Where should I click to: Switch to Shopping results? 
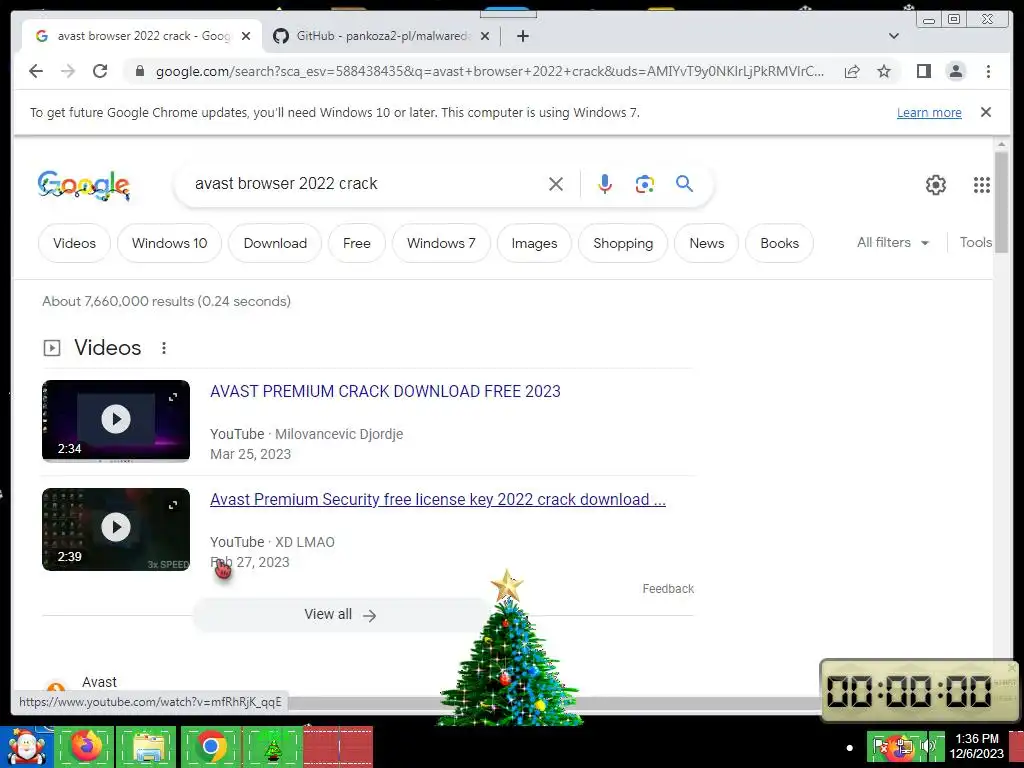point(623,243)
